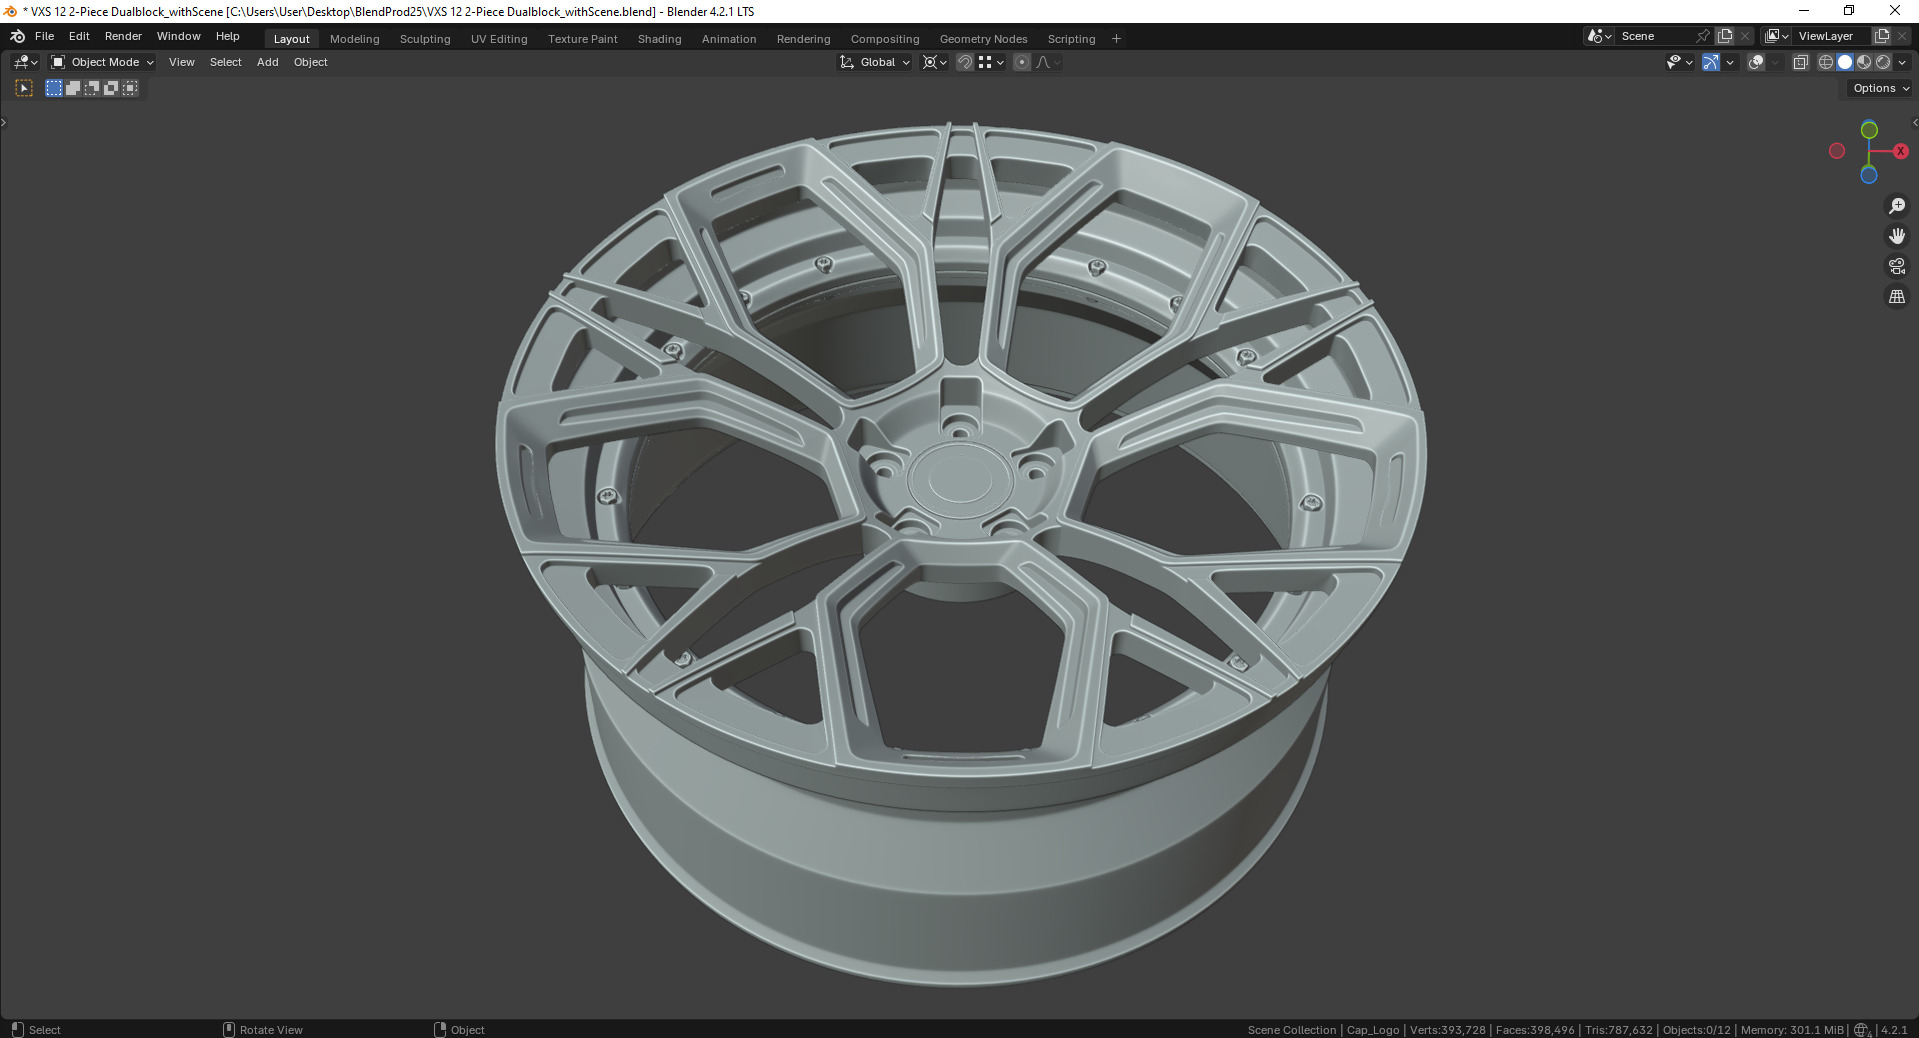Toggle proportional editing
The height and width of the screenshot is (1038, 1919).
coord(1022,62)
